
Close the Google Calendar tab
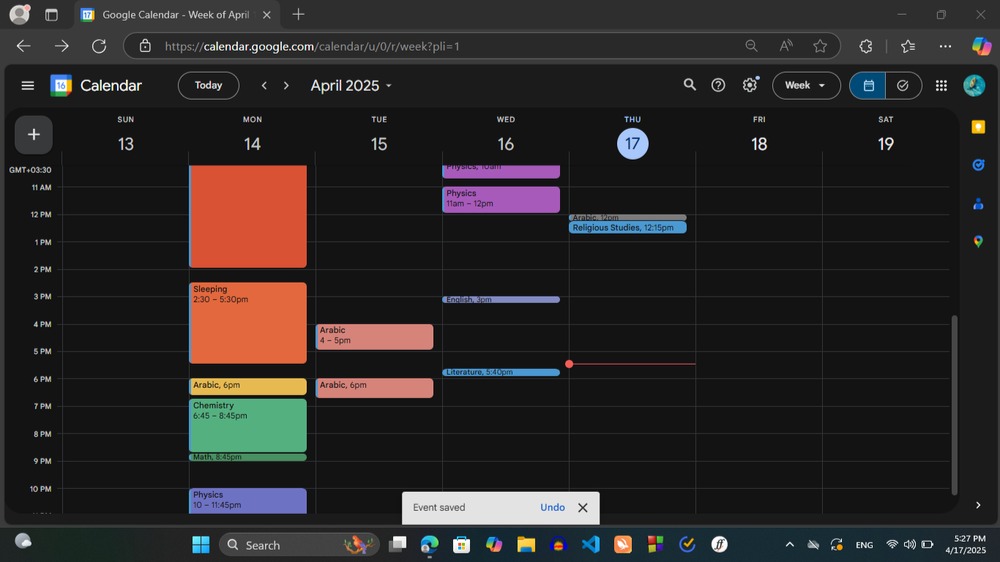[267, 15]
